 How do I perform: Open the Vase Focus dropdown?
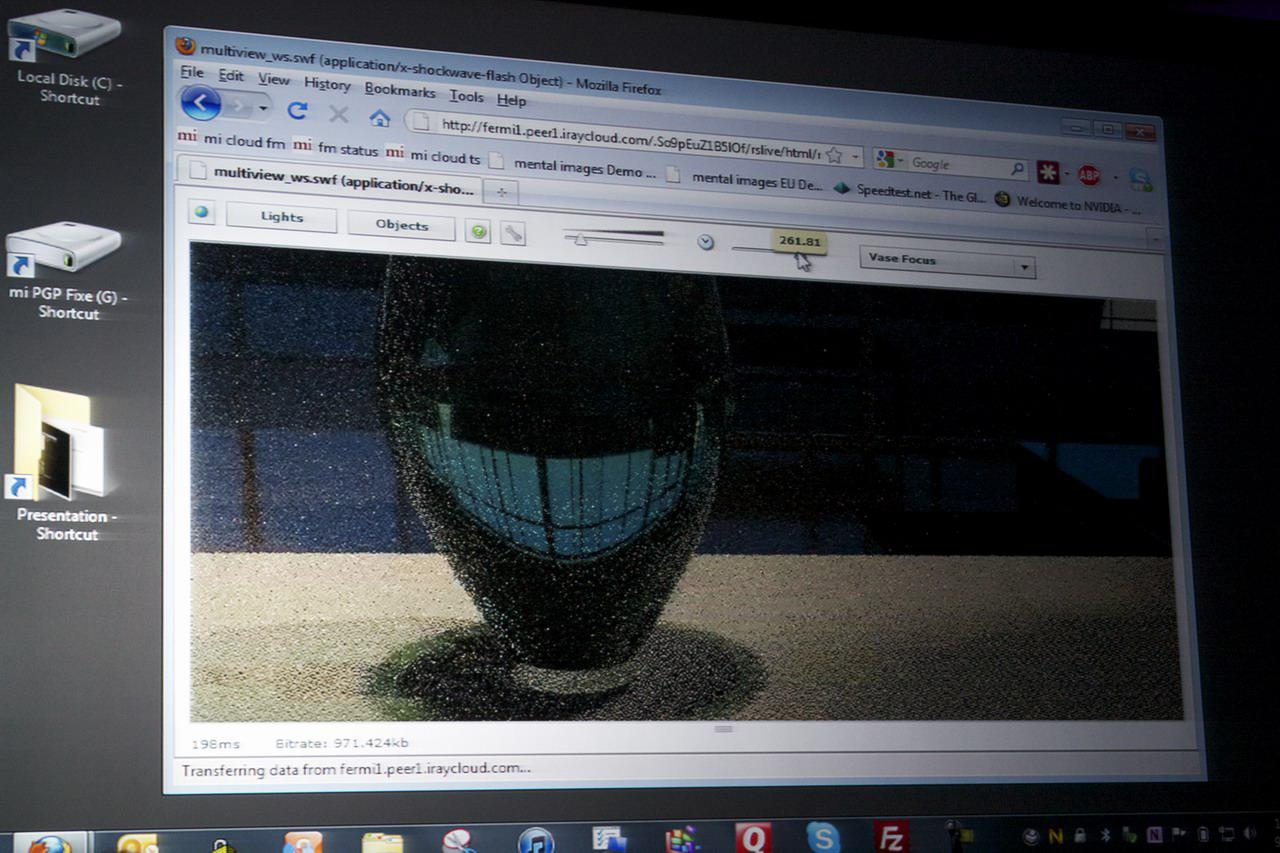coord(947,262)
